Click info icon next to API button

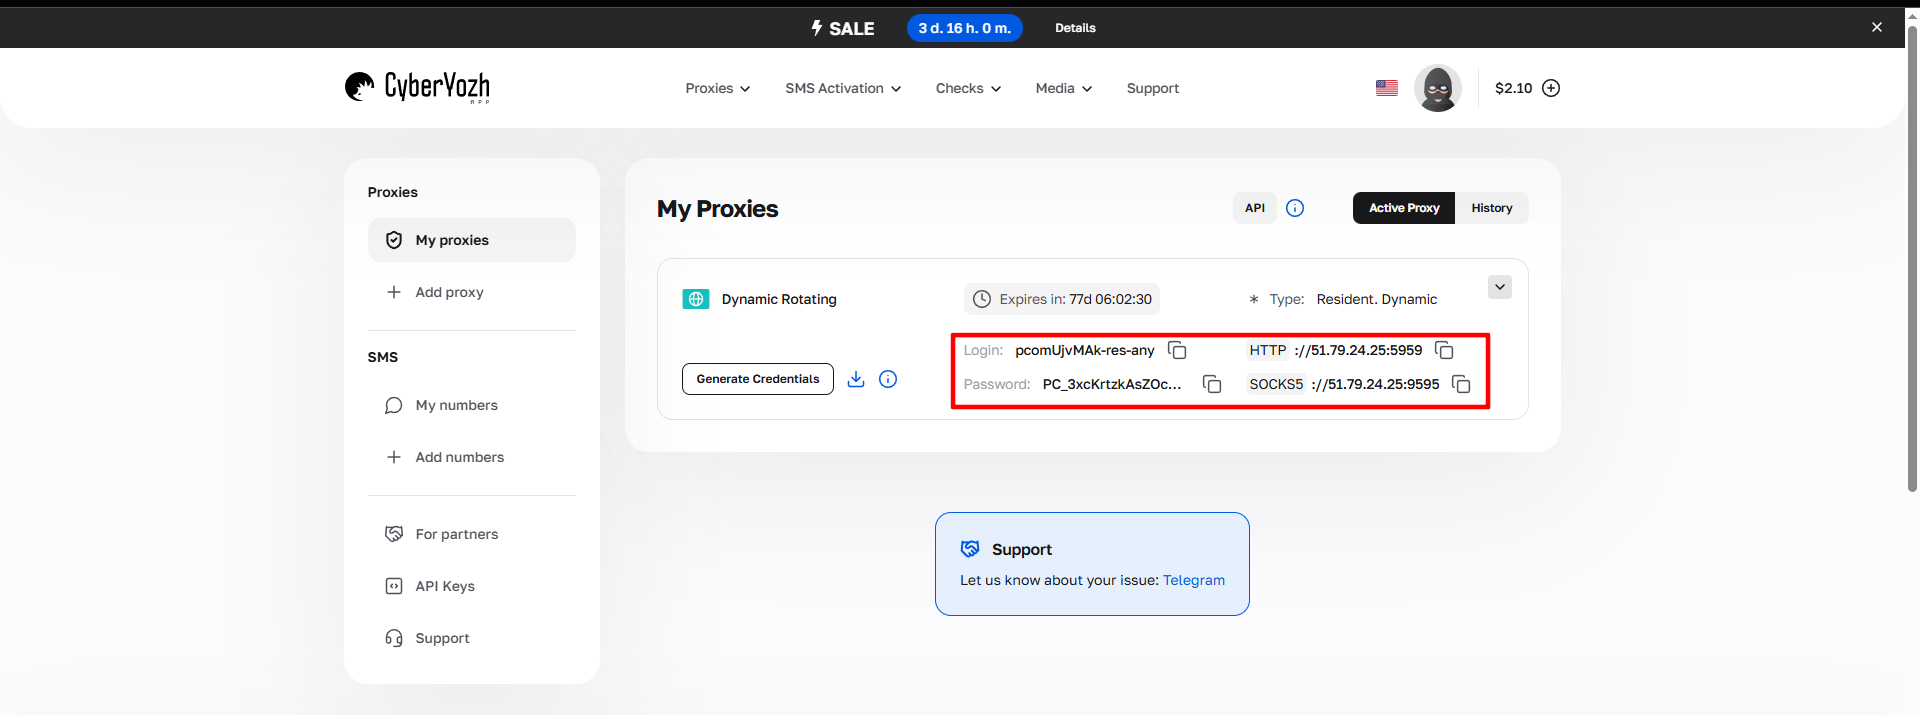[1295, 208]
